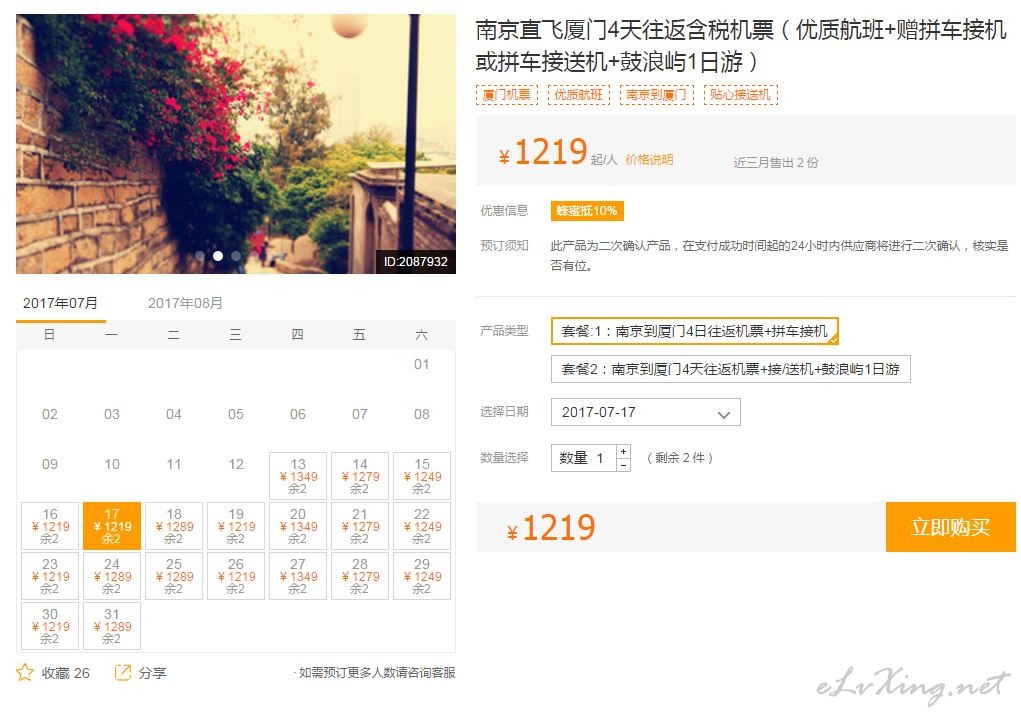1021x719 pixels.
Task: Click the 近三月售出 2 份 text
Action: click(x=776, y=162)
